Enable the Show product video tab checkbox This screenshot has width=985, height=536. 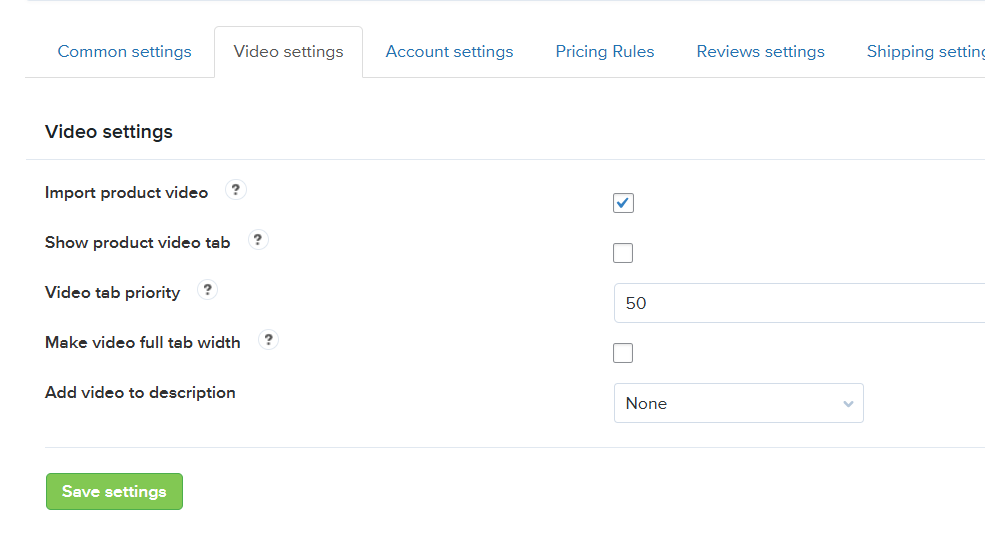click(623, 253)
